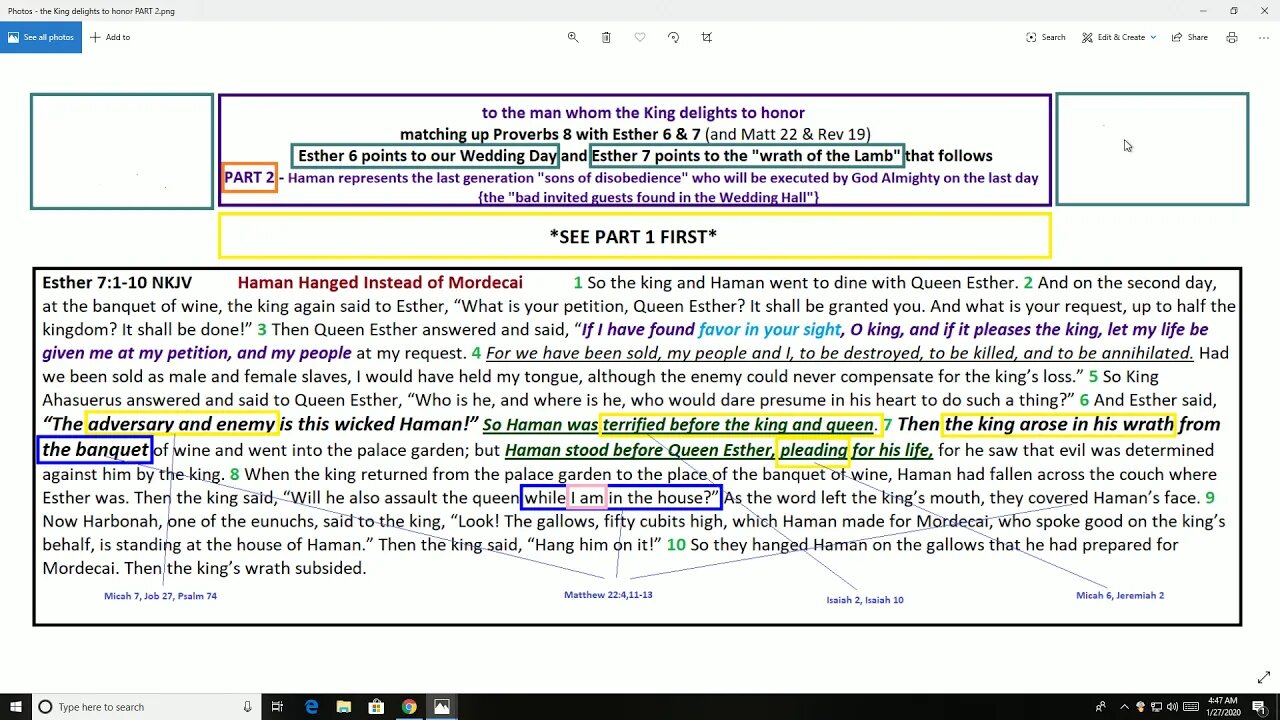Delete the photo with the trash icon
Viewport: 1280px width, 720px height.
606,37
